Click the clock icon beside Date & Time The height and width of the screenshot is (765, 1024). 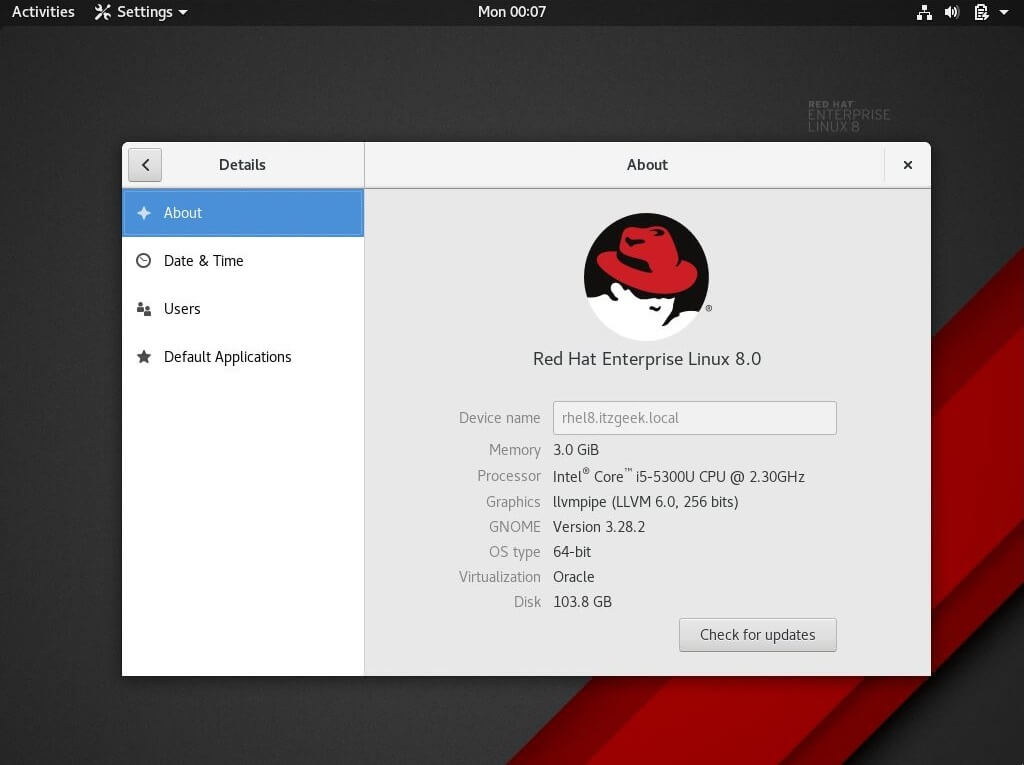pos(144,261)
